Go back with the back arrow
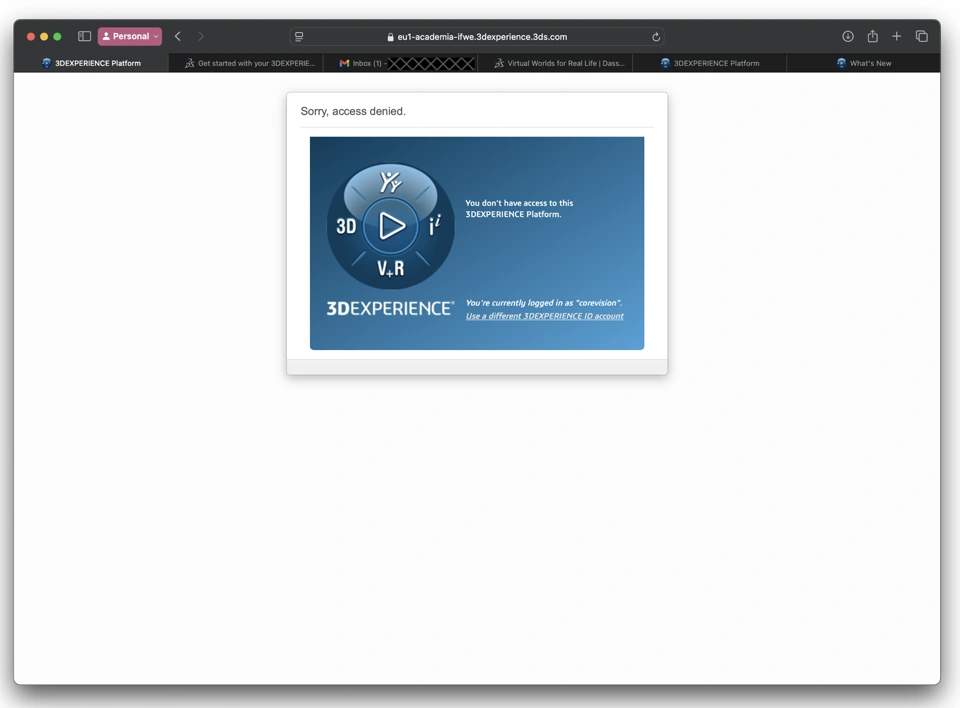This screenshot has height=708, width=960. click(x=178, y=36)
